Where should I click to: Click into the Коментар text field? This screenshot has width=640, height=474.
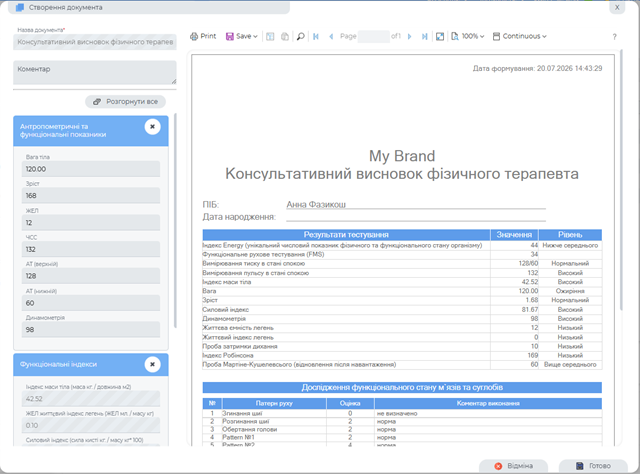tap(95, 73)
